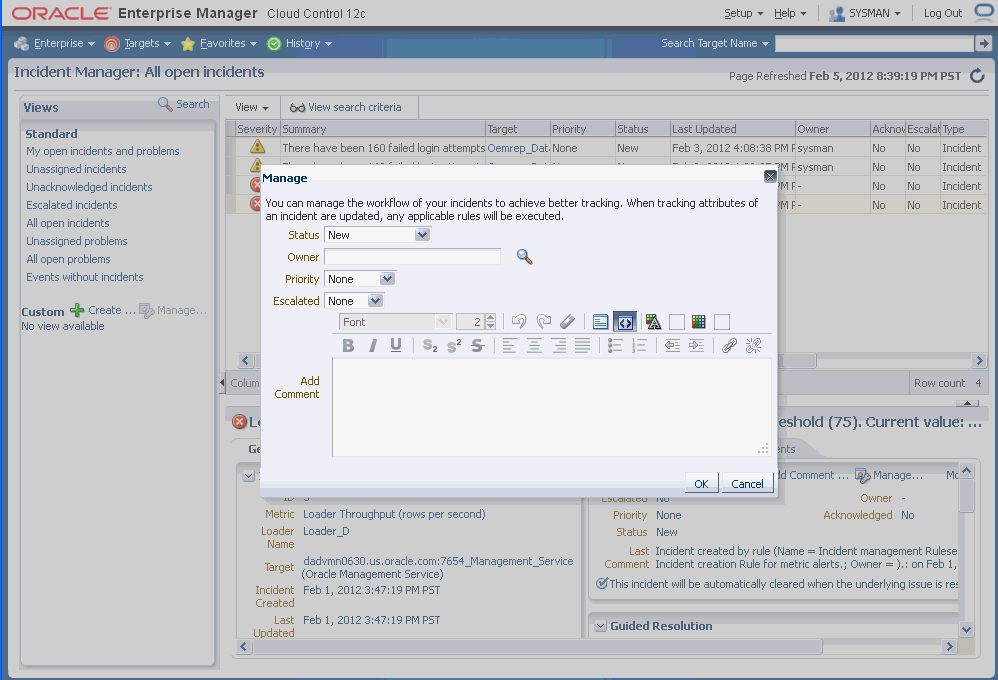
Task: Apply strikethrough formatting
Action: coord(477,345)
